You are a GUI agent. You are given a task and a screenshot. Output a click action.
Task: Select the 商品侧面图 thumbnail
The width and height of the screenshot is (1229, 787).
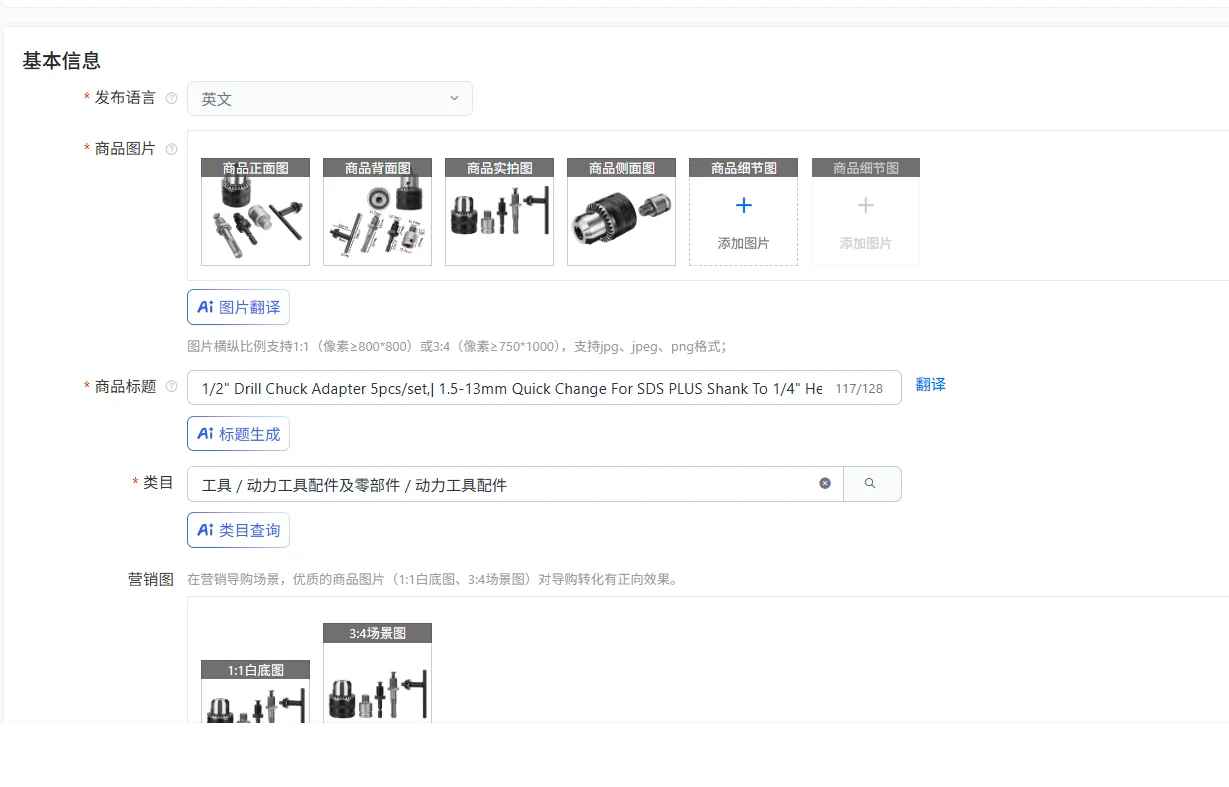coord(621,212)
